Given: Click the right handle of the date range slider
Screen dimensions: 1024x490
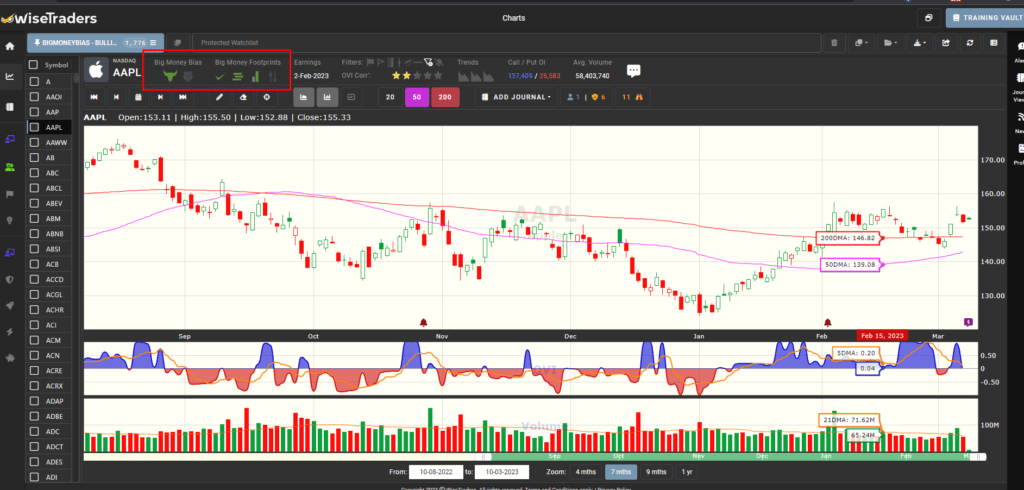Looking at the screenshot, I should (x=979, y=457).
